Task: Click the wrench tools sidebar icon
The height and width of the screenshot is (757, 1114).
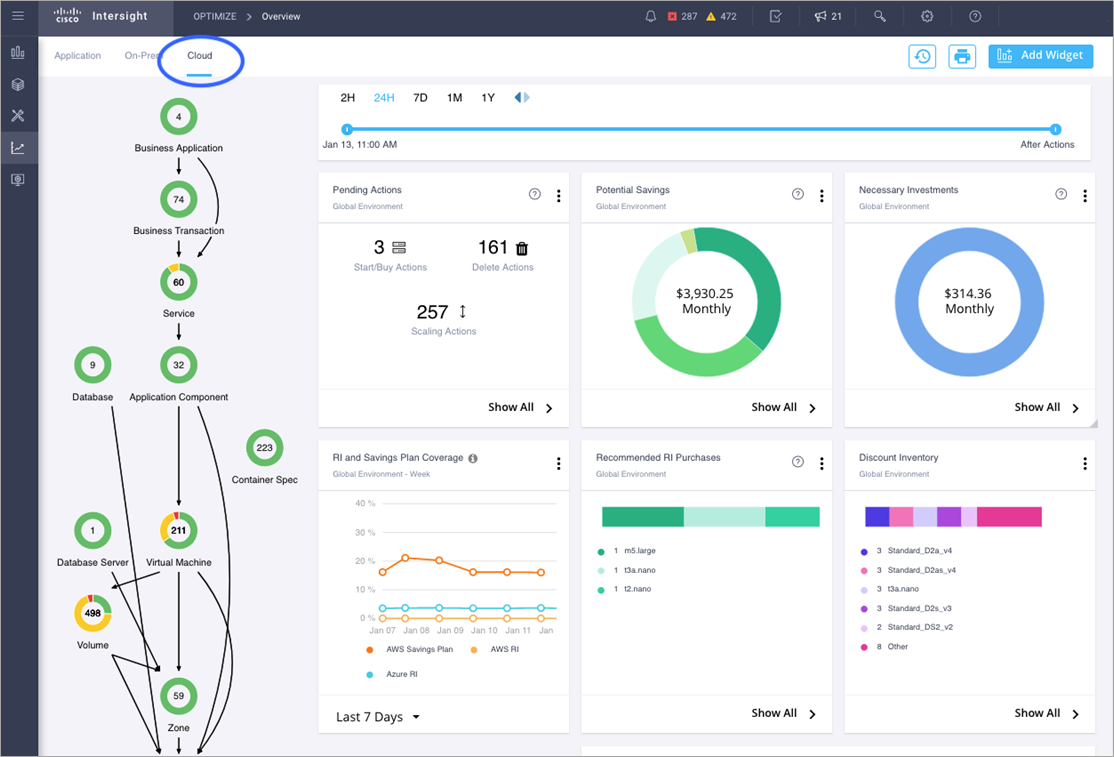Action: point(18,116)
